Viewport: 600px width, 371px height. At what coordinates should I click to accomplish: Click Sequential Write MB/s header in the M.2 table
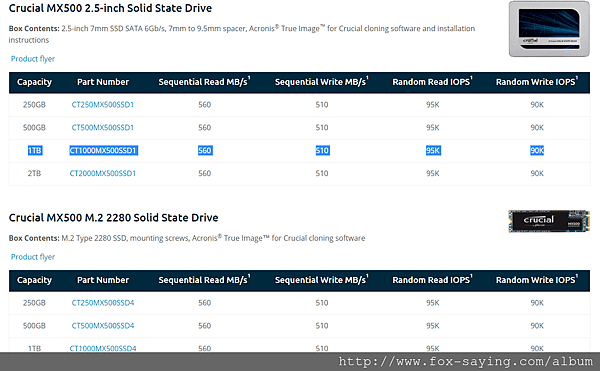(321, 280)
